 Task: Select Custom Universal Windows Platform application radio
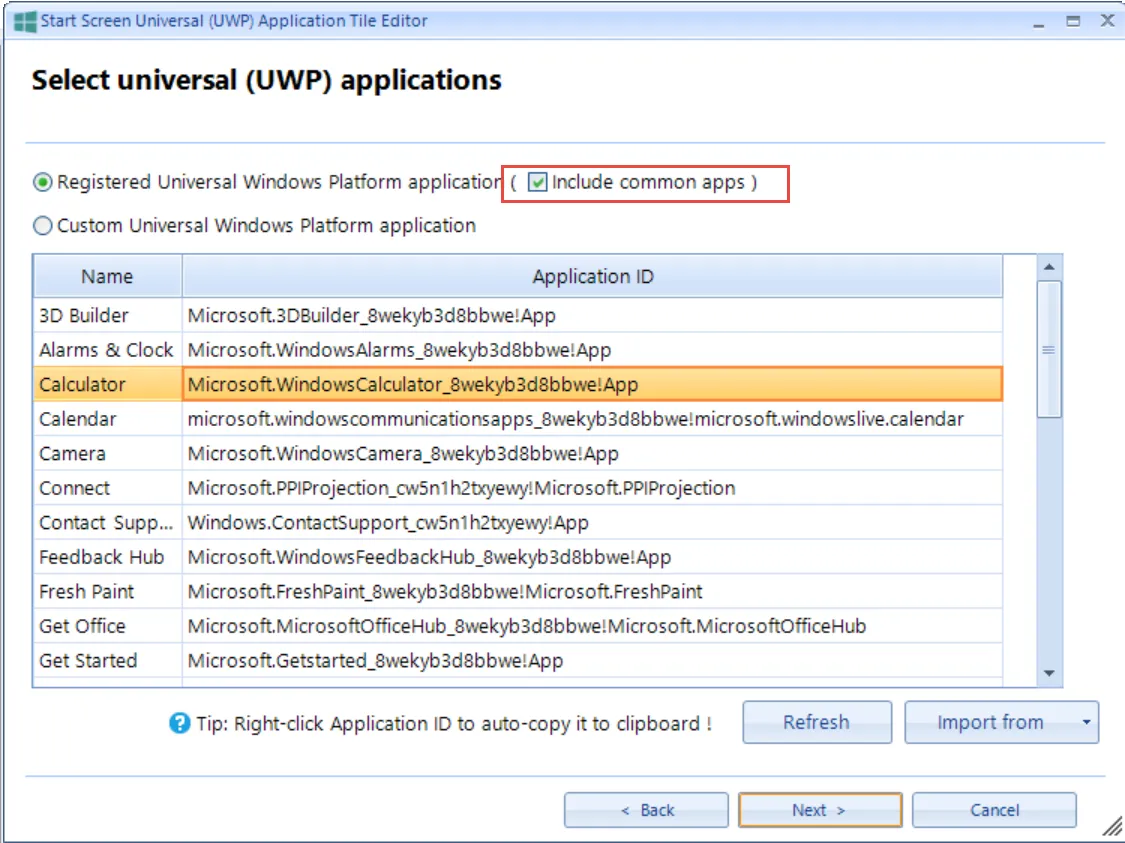coord(43,225)
